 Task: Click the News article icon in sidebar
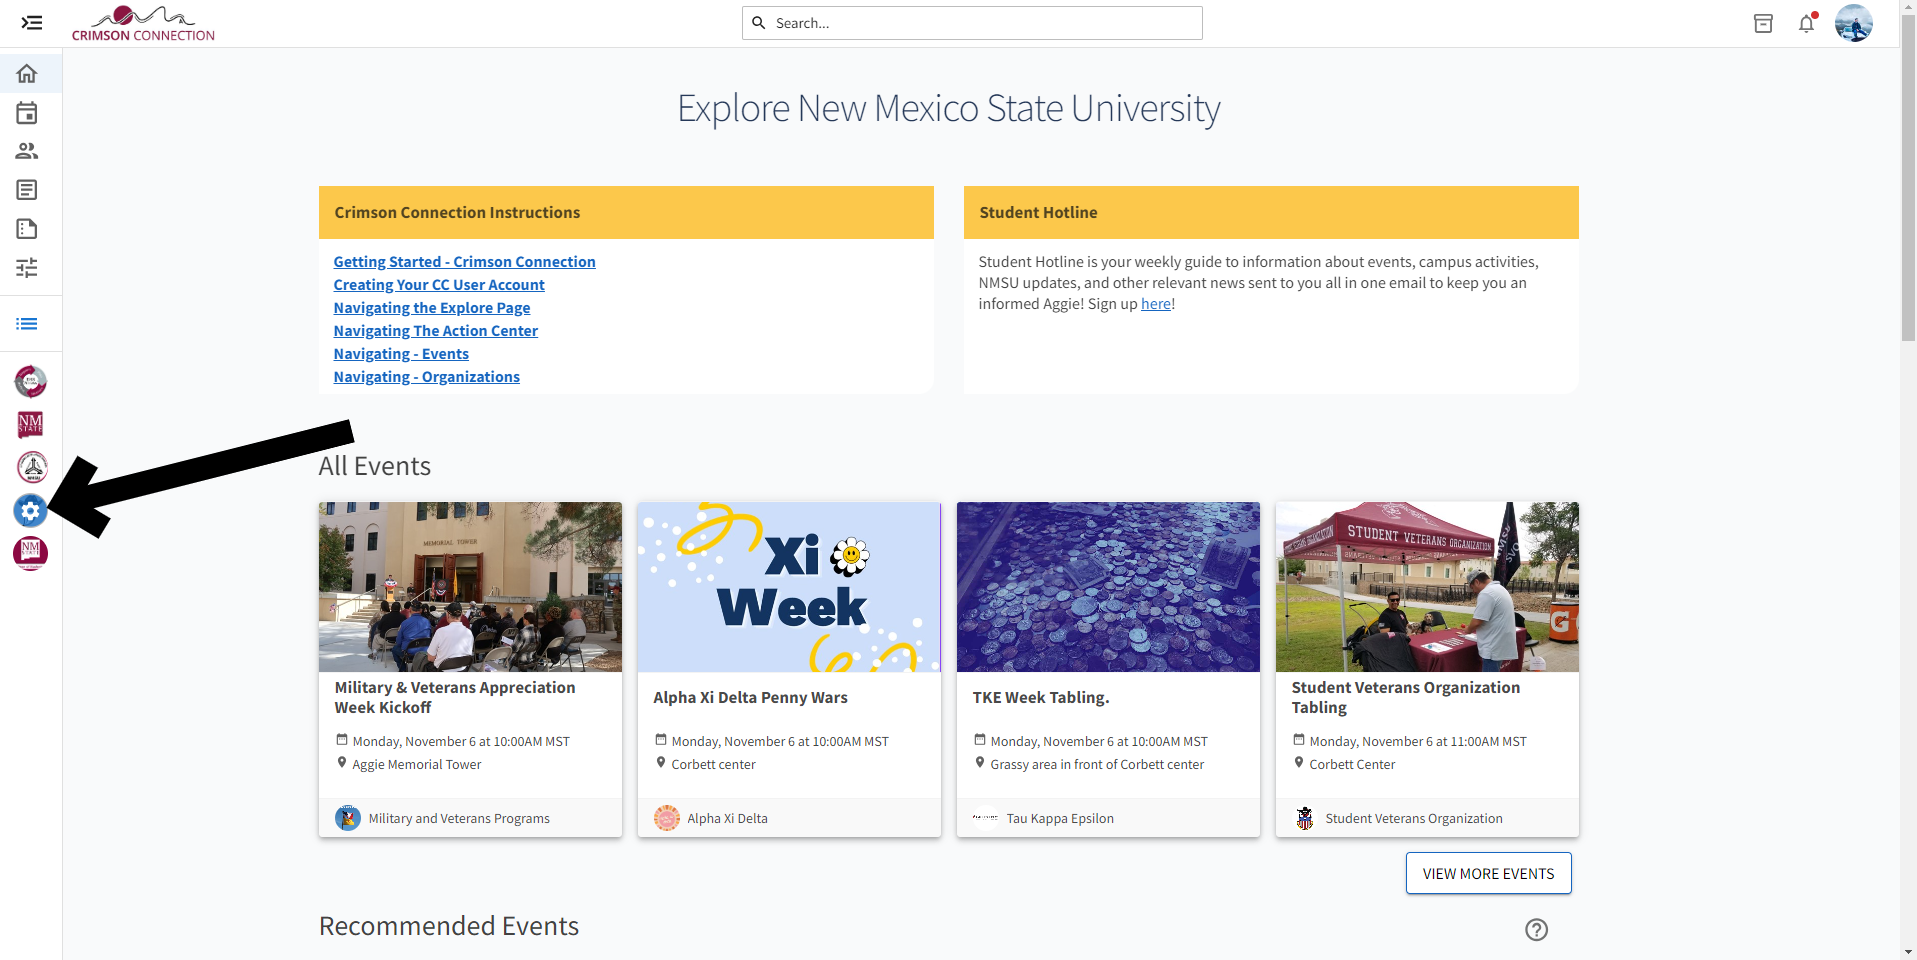[x=27, y=190]
